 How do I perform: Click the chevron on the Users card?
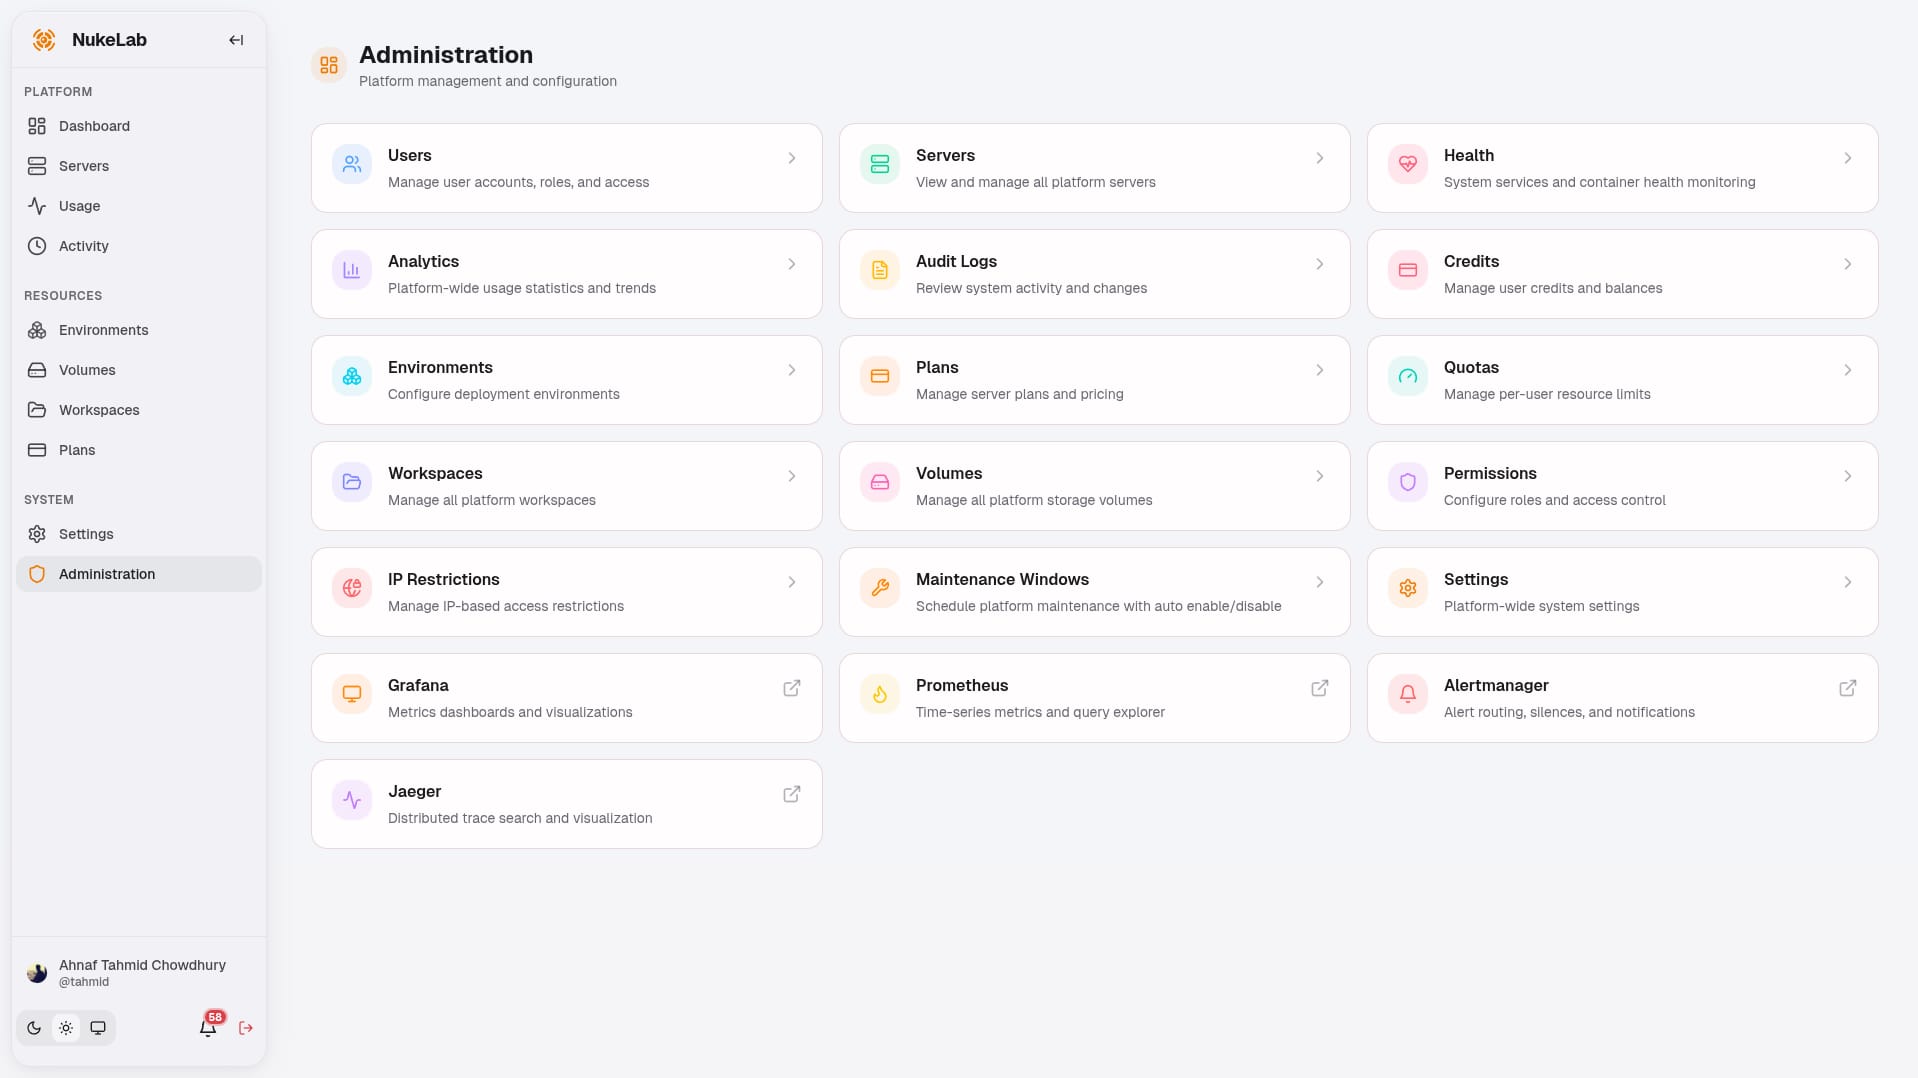click(792, 158)
